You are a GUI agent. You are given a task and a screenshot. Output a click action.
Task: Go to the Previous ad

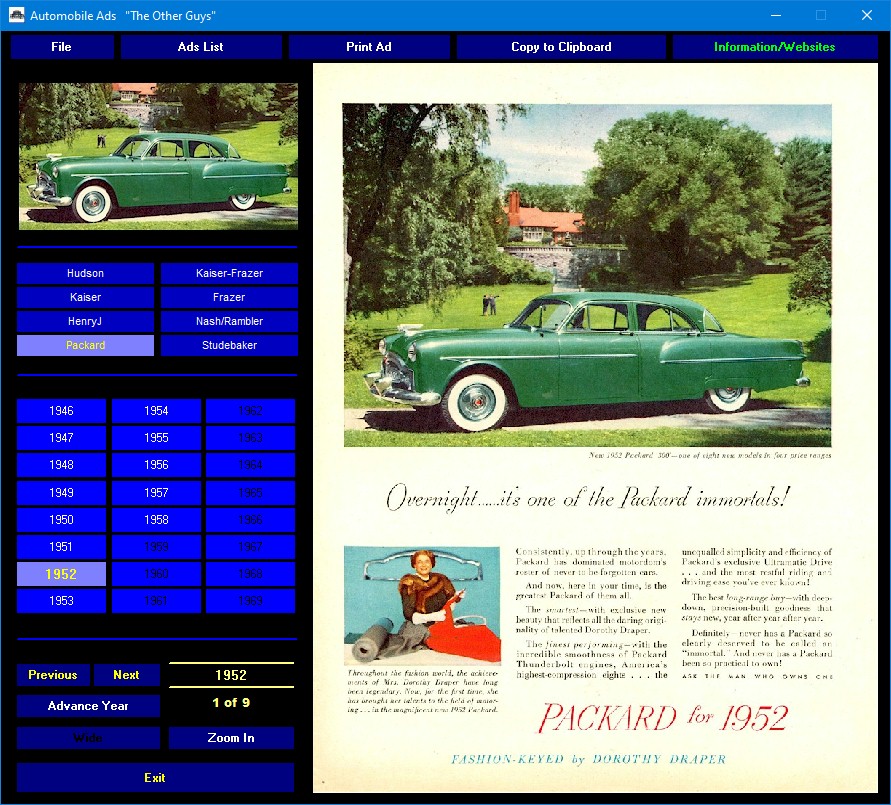[x=53, y=675]
